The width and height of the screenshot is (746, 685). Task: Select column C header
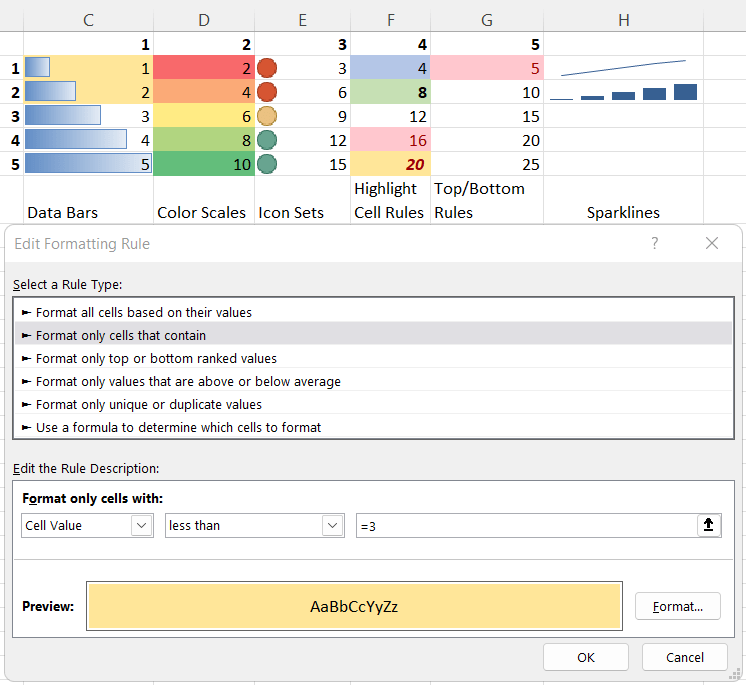click(88, 20)
